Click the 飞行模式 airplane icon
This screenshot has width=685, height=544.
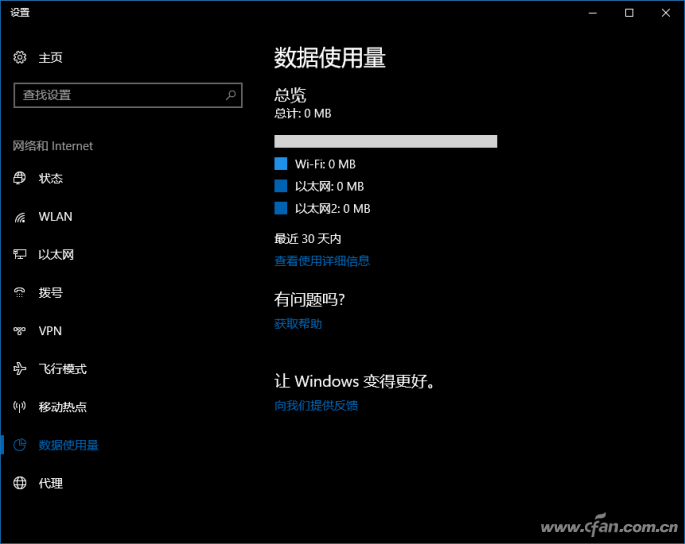[x=20, y=369]
